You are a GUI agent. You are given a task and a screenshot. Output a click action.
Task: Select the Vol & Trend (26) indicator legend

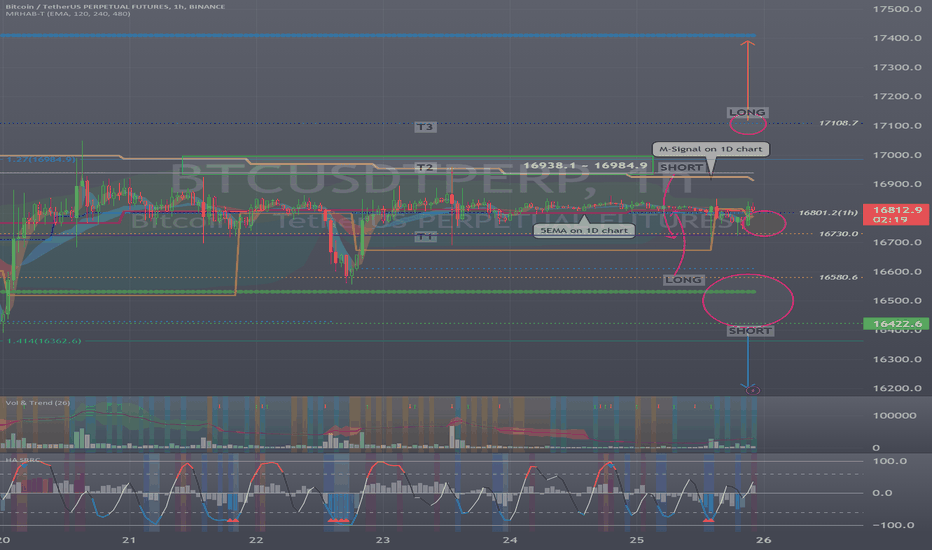pos(37,403)
